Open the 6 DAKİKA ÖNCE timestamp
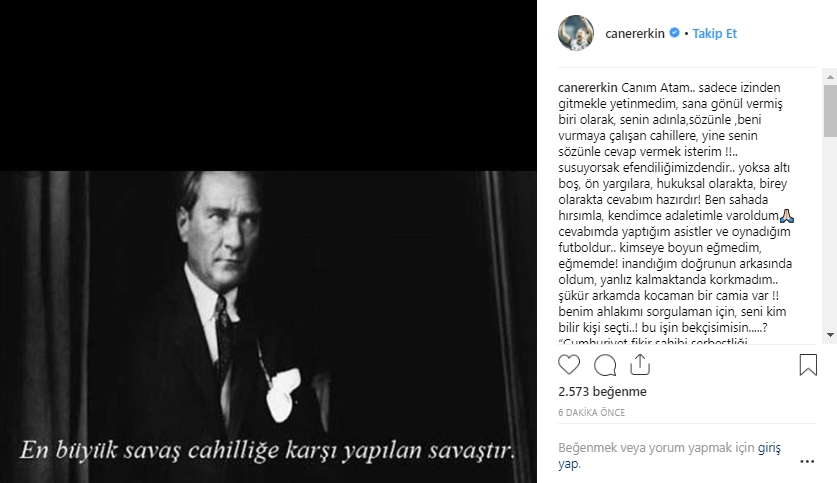Viewport: 837px width, 483px height. (591, 413)
